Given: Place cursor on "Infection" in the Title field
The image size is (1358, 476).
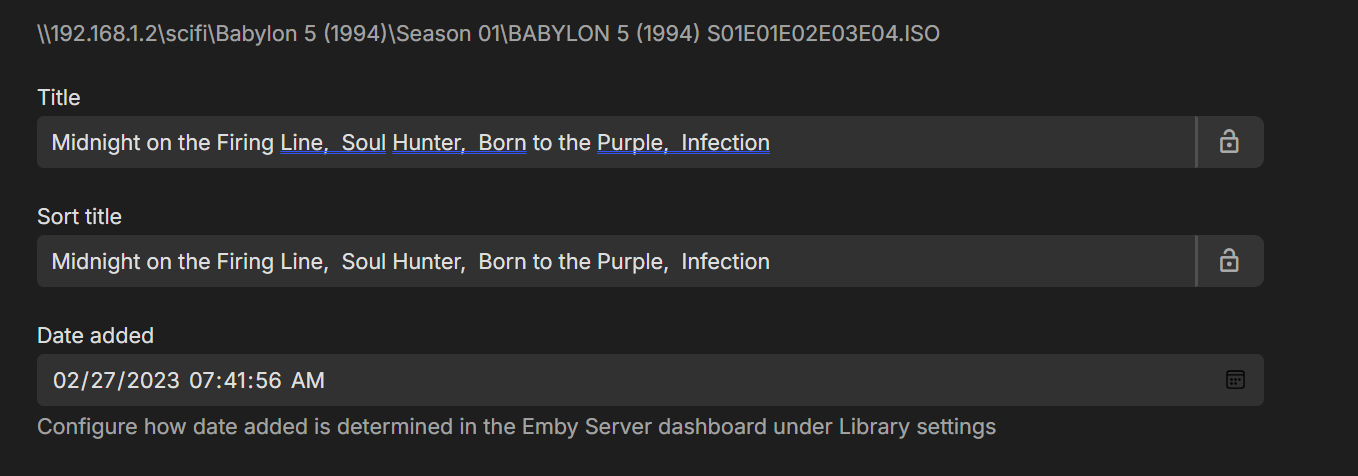Looking at the screenshot, I should coord(725,143).
